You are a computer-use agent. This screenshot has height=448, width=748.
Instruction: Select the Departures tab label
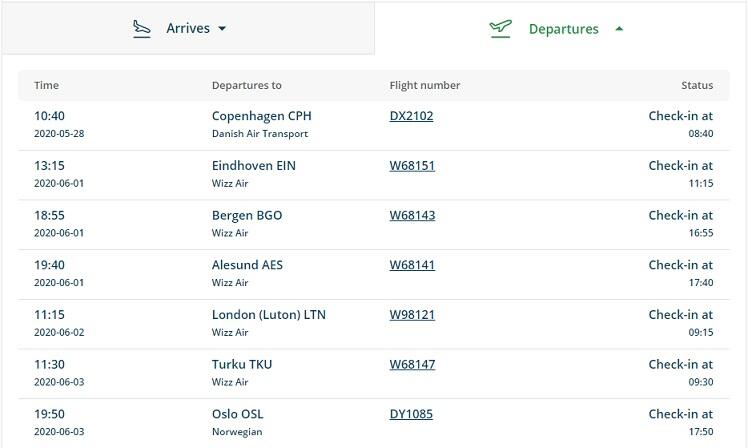tap(563, 29)
